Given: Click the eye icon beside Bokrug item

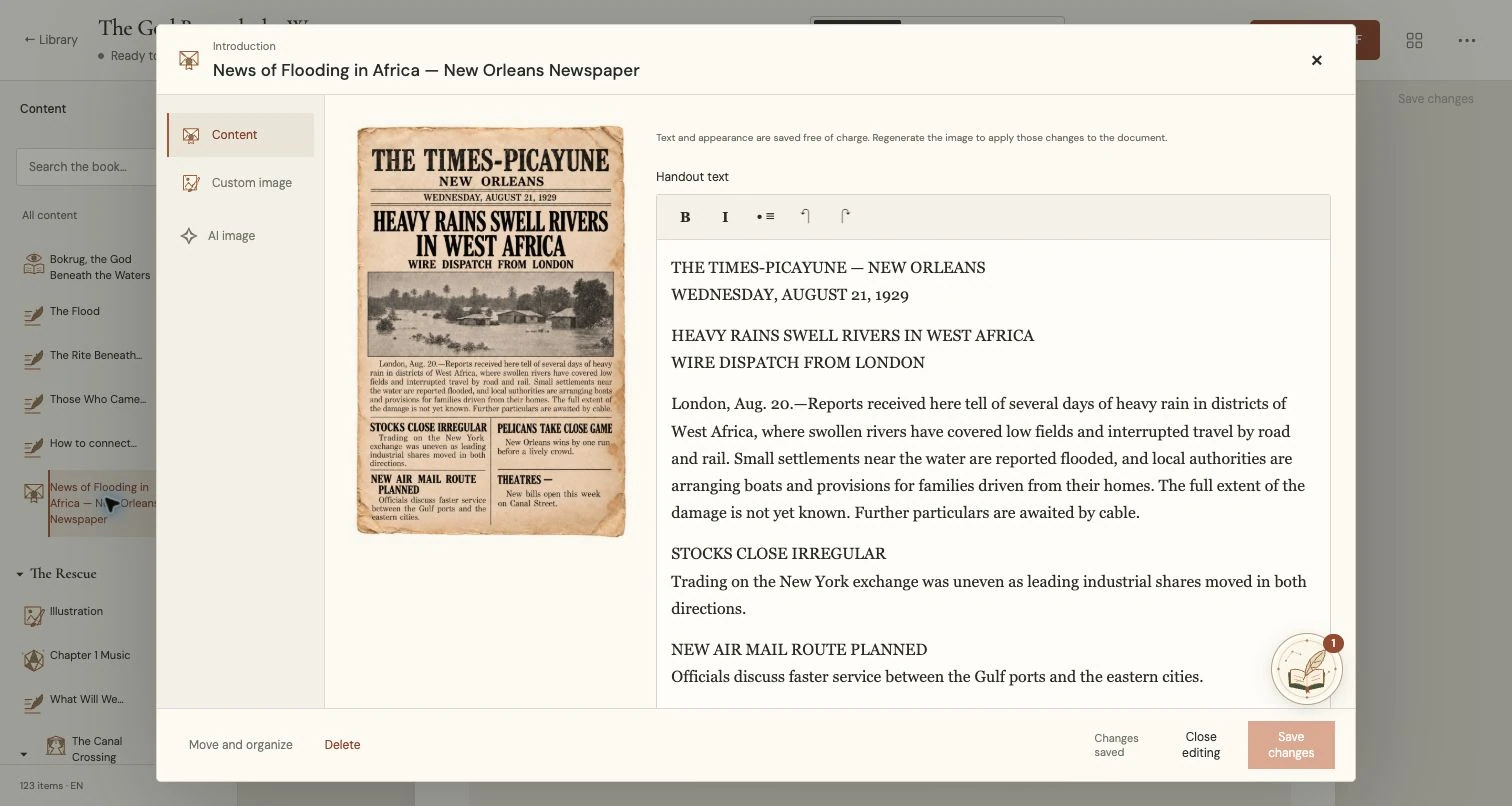Looking at the screenshot, I should [34, 265].
